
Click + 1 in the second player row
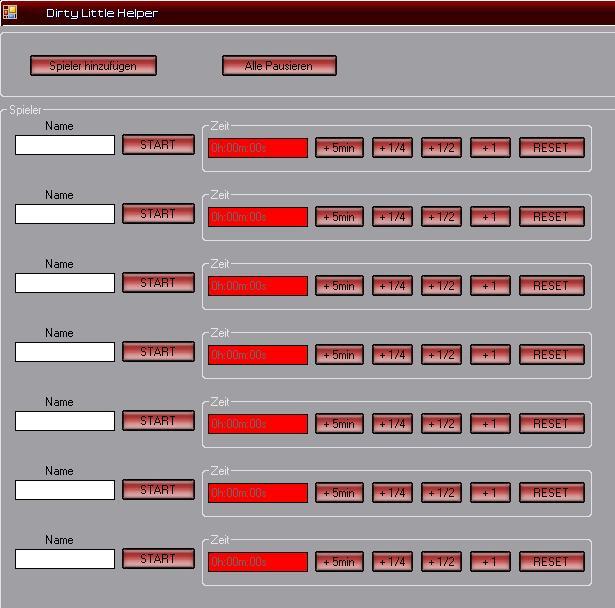pos(490,217)
